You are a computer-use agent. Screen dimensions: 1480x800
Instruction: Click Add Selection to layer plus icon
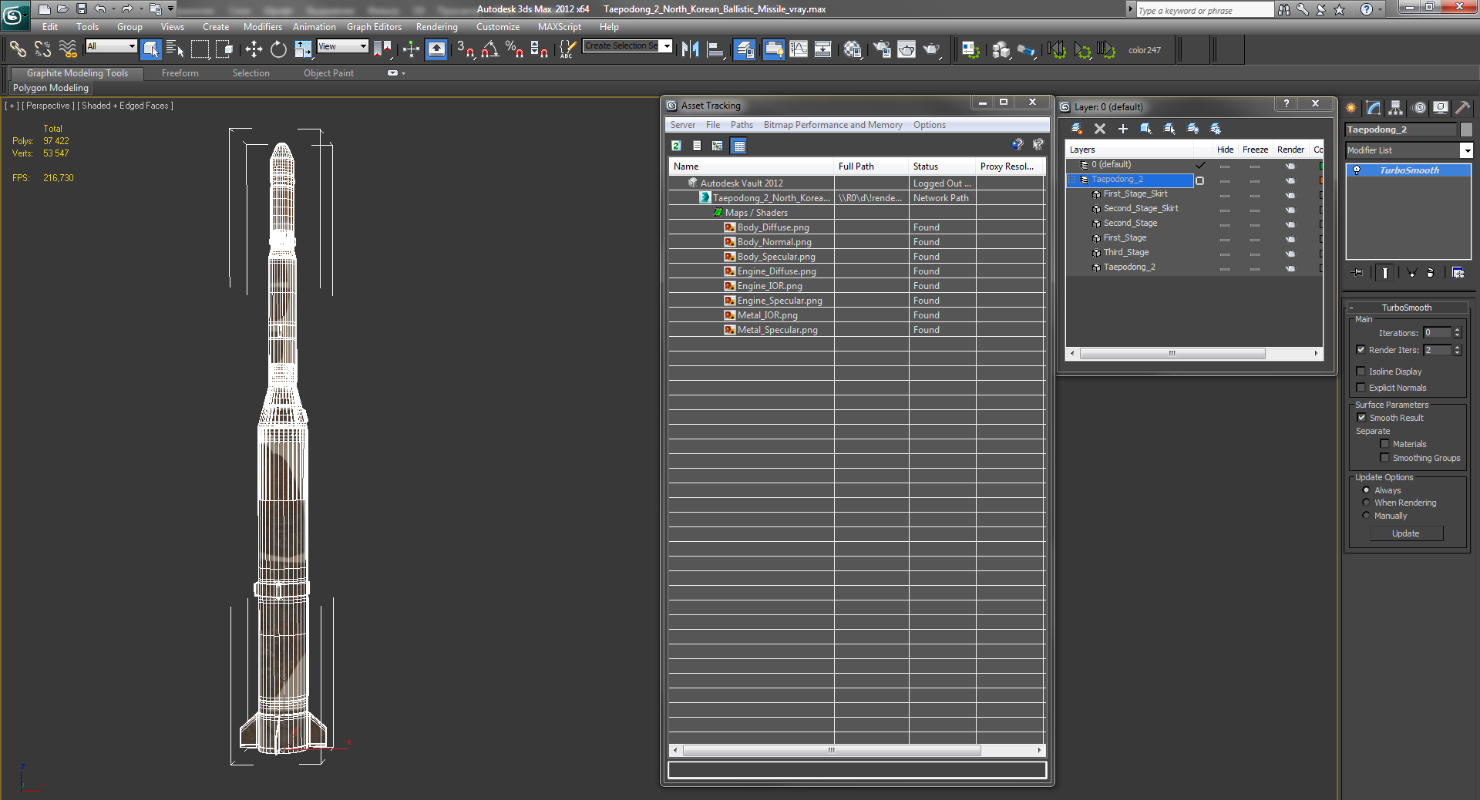point(1123,128)
